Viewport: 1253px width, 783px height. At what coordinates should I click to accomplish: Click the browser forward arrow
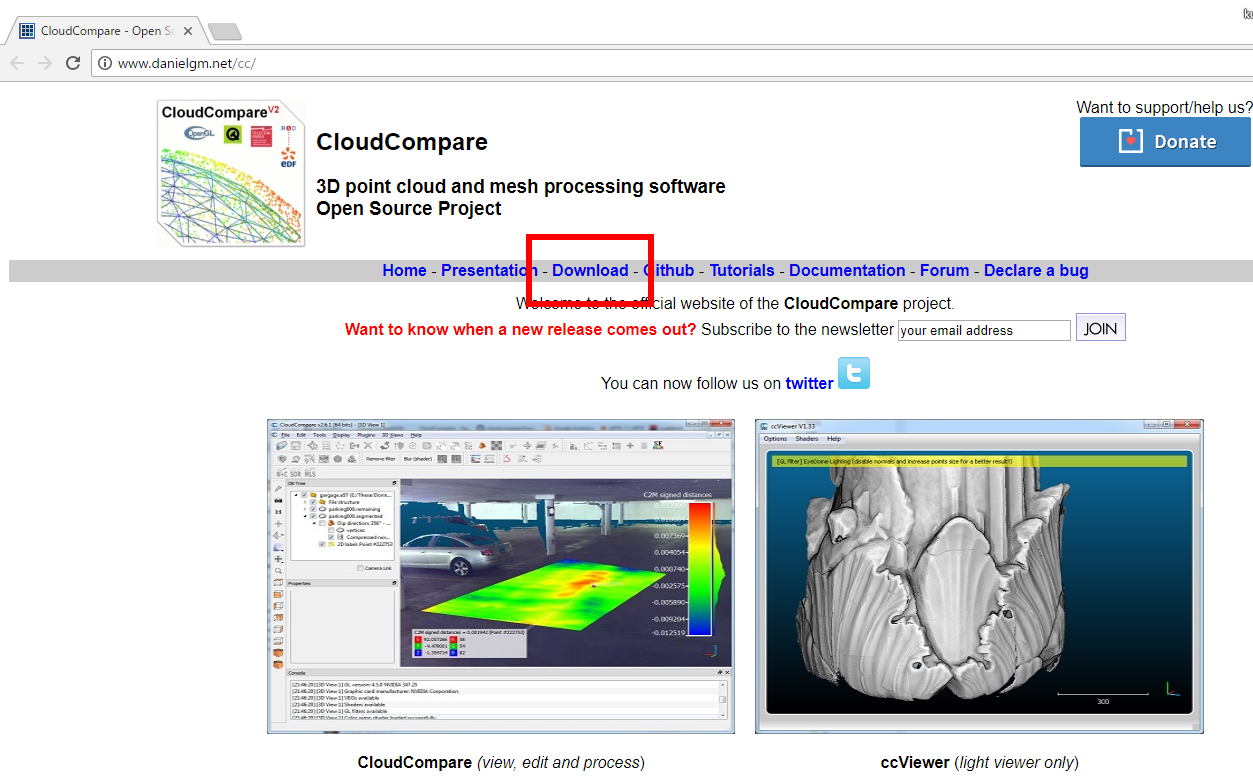(45, 63)
